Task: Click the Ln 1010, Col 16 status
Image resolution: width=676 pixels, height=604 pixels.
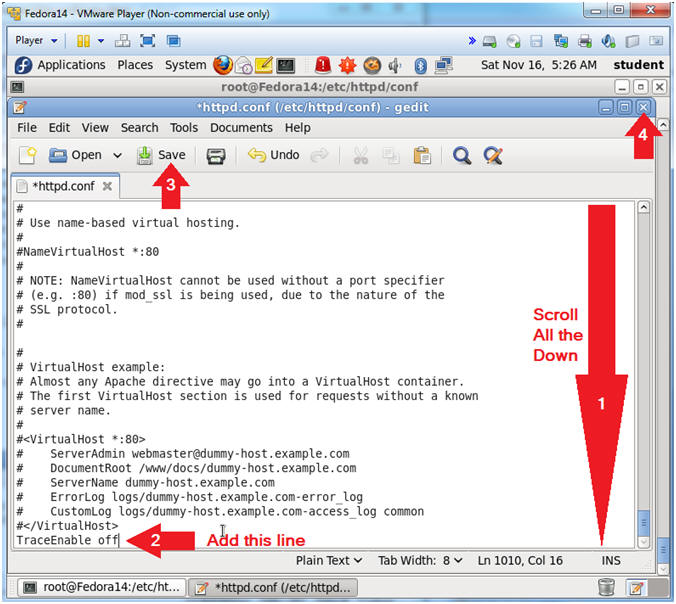Action: [520, 560]
